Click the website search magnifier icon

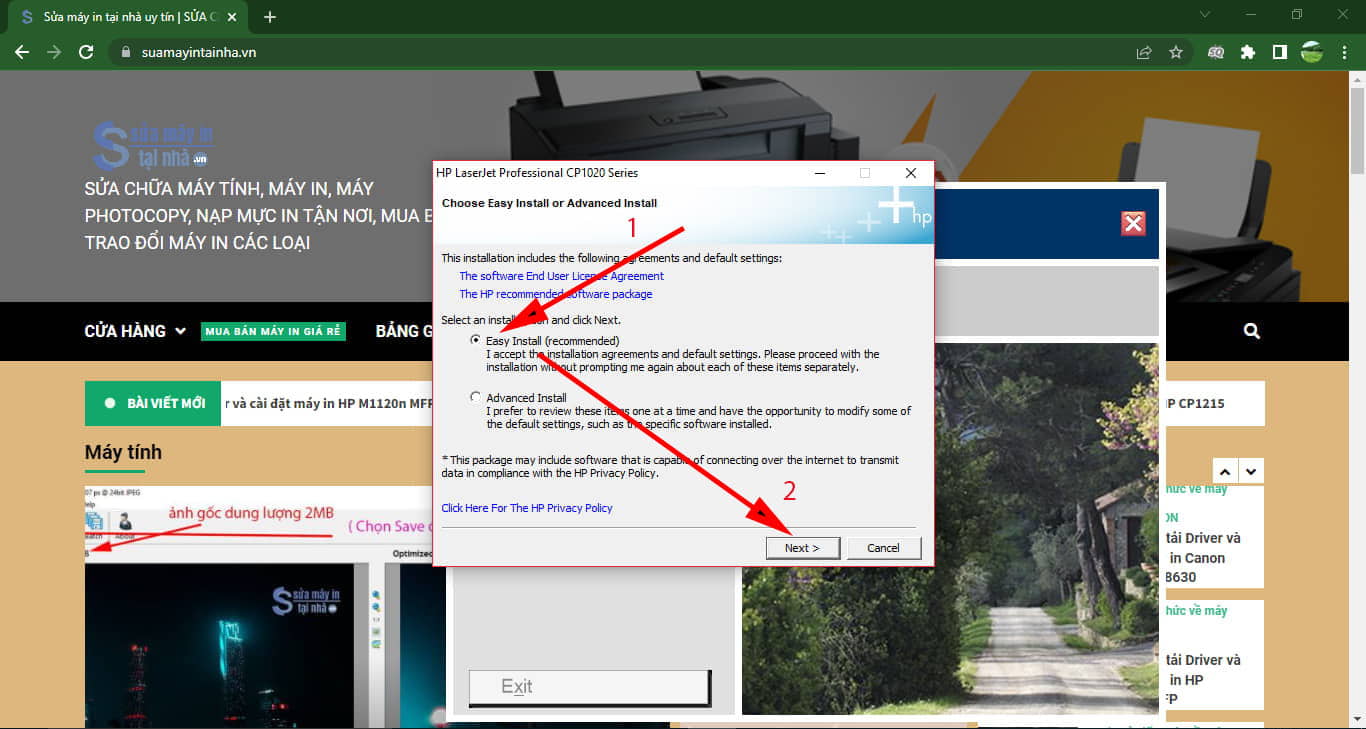(1252, 331)
